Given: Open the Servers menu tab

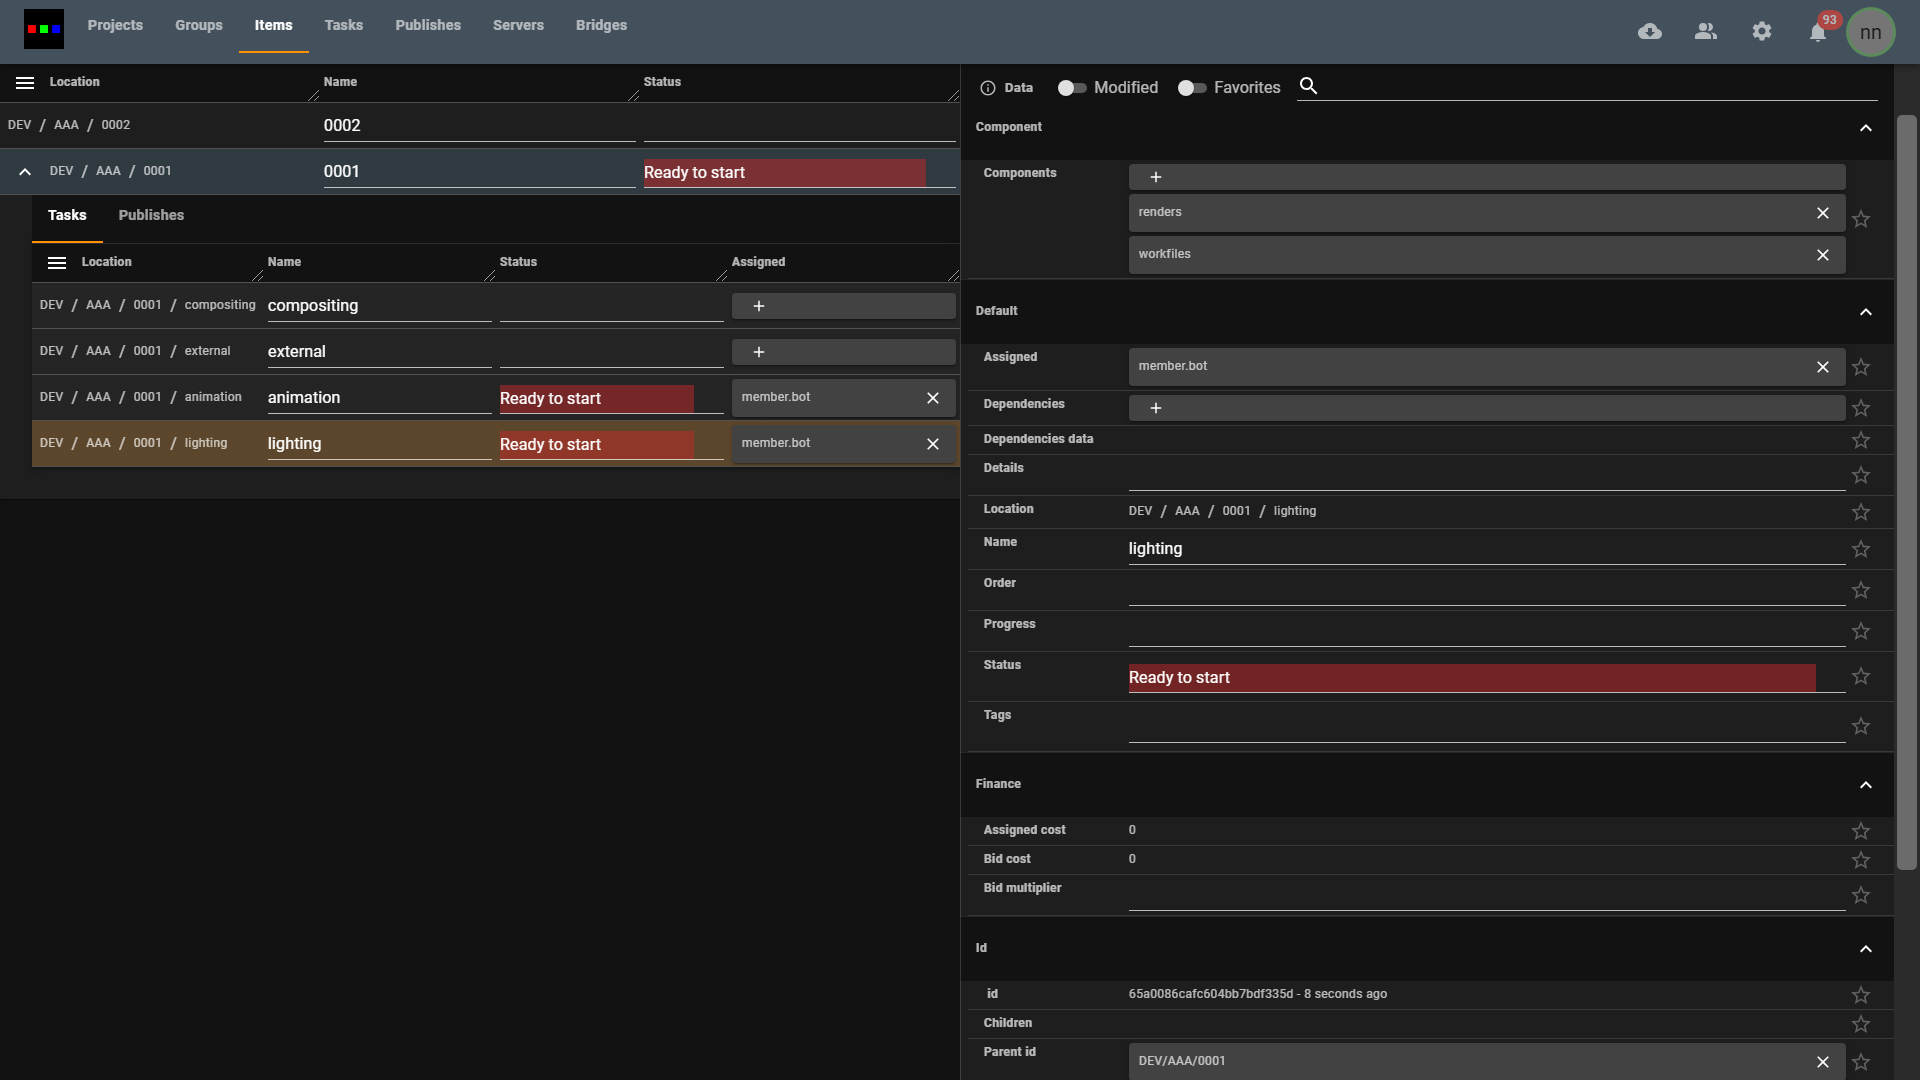Looking at the screenshot, I should coord(518,25).
